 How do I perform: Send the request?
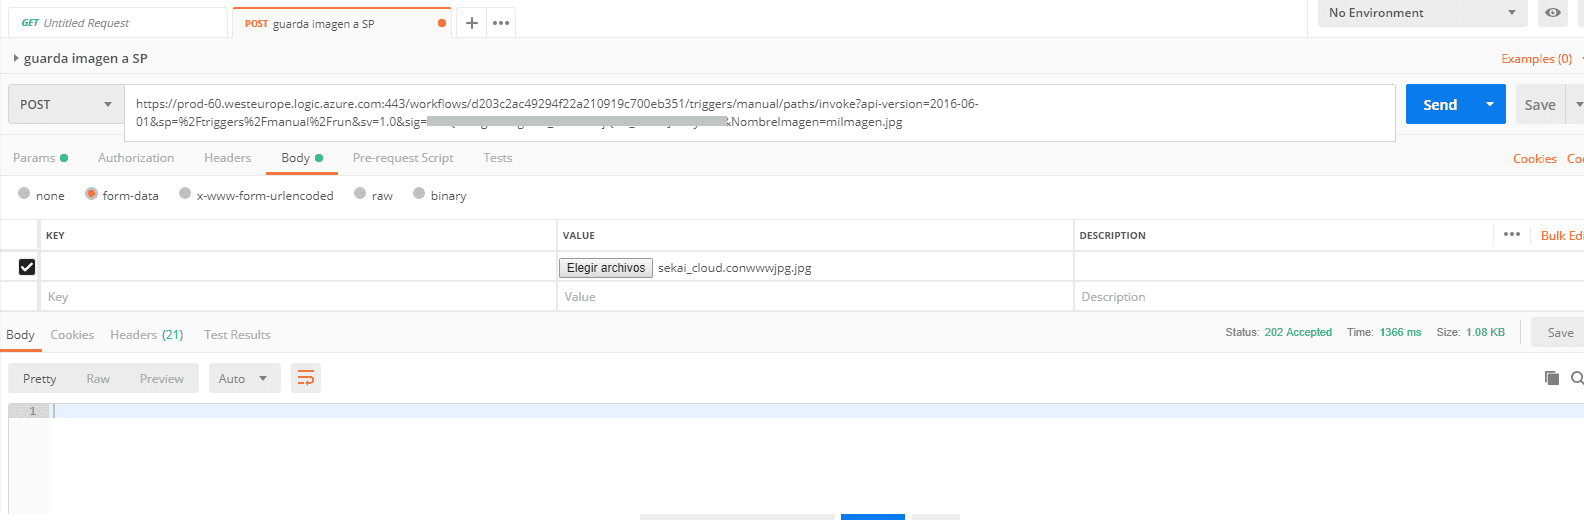[1440, 104]
